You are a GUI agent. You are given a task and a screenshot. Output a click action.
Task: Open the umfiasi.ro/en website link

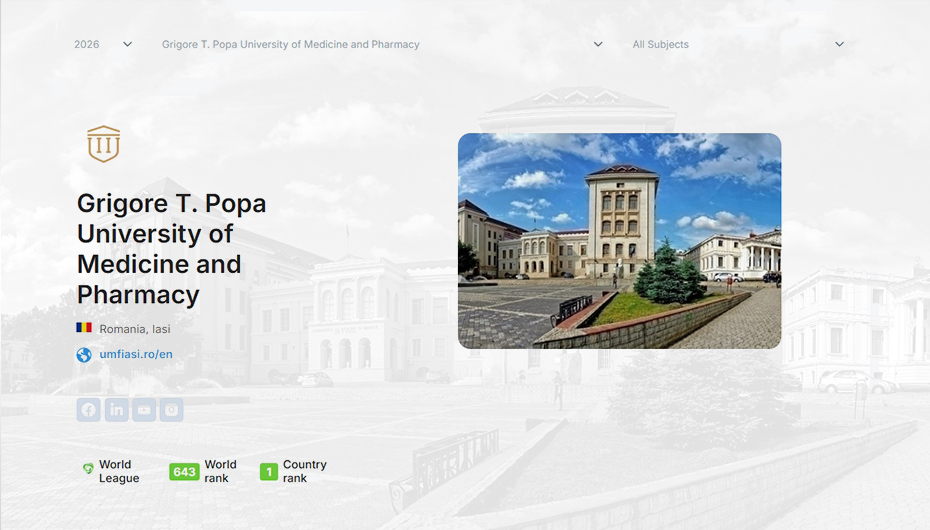pos(136,354)
